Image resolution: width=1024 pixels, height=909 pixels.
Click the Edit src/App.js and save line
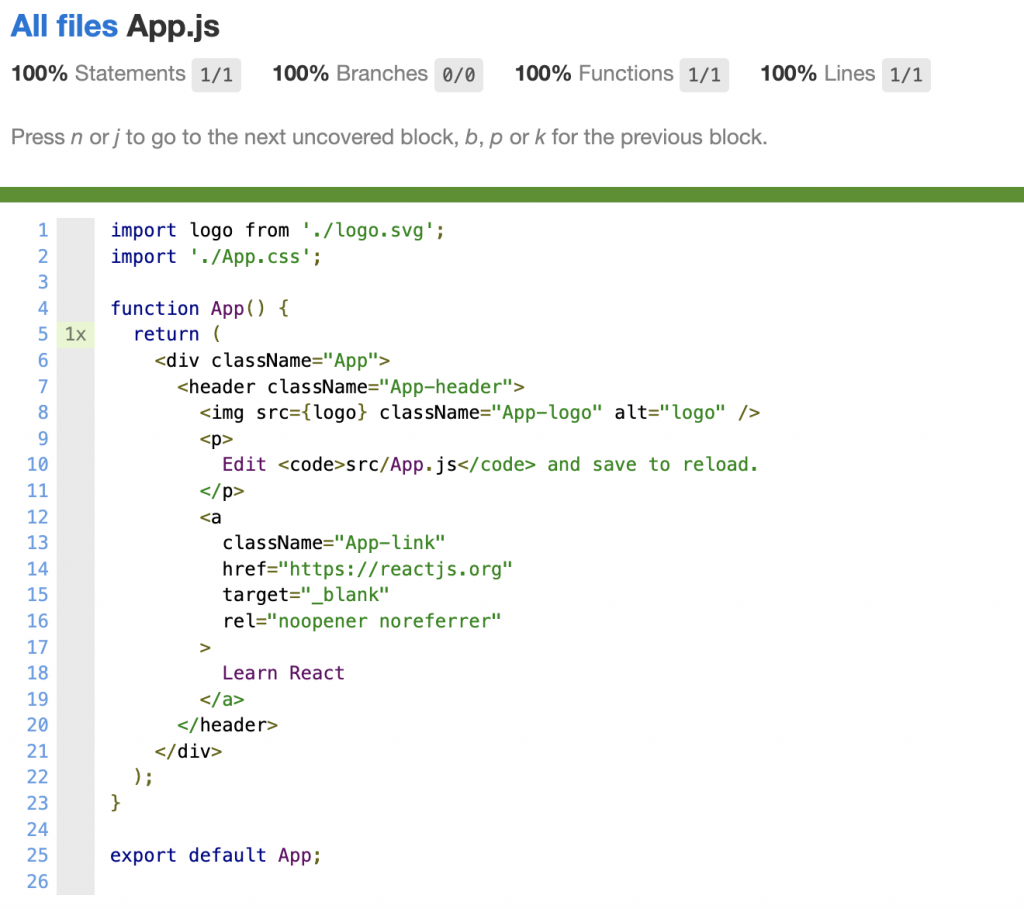pos(490,464)
